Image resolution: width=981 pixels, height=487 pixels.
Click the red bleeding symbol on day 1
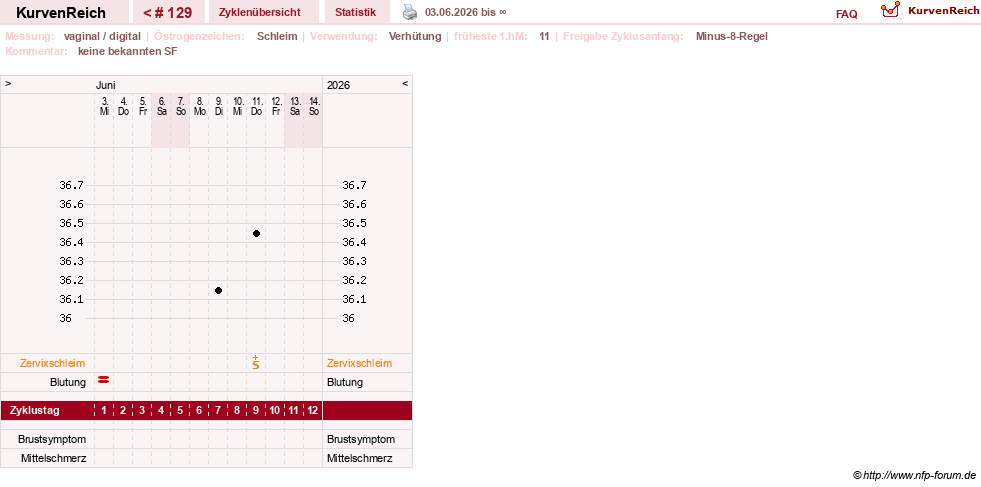click(x=104, y=379)
